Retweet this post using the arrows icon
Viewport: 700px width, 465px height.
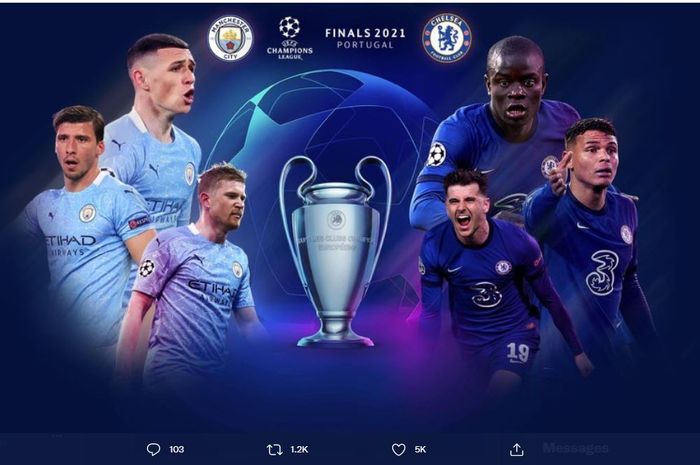point(275,449)
